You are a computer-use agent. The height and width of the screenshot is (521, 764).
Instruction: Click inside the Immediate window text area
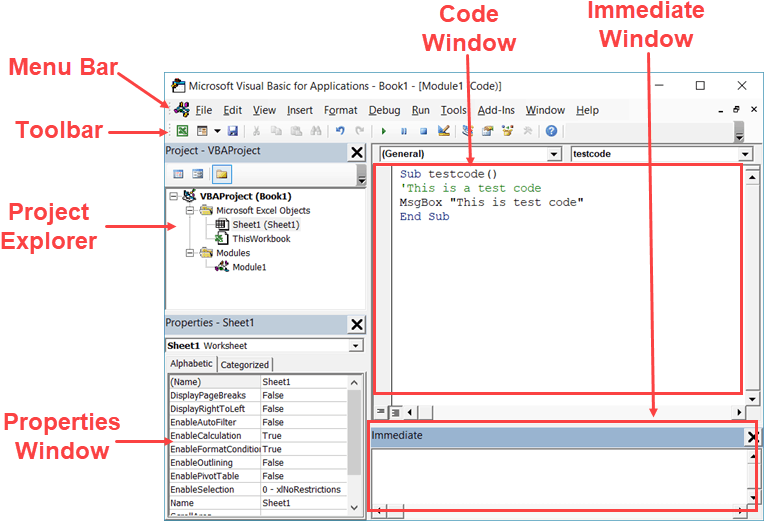click(559, 477)
